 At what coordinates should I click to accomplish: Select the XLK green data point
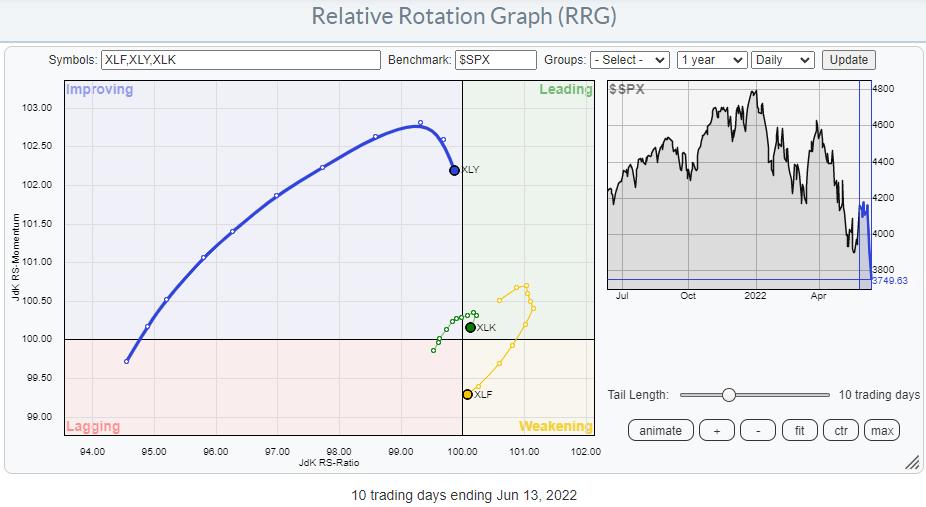tap(470, 327)
